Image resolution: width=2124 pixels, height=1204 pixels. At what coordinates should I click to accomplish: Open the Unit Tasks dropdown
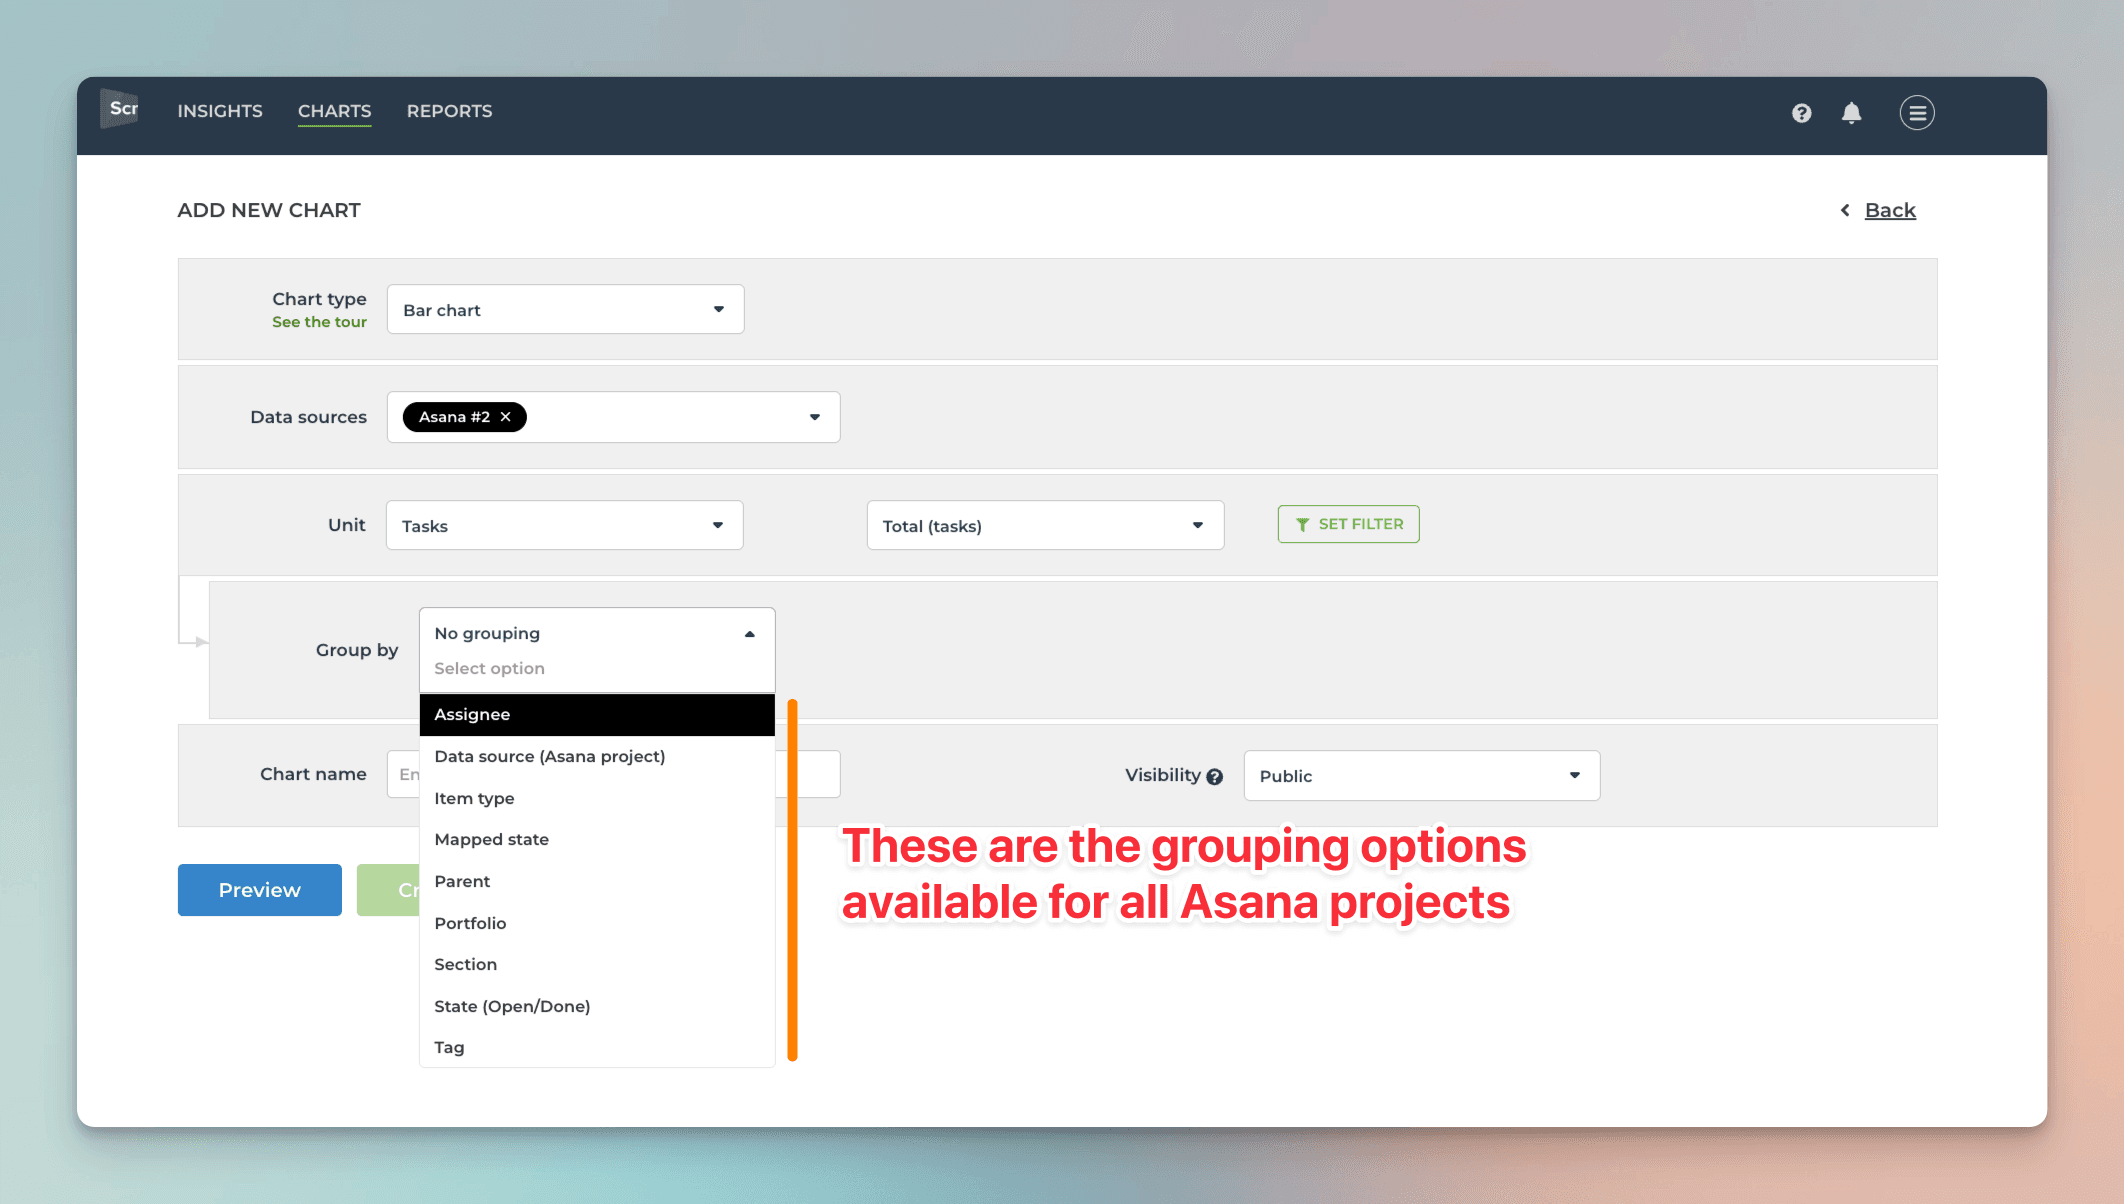(x=564, y=525)
